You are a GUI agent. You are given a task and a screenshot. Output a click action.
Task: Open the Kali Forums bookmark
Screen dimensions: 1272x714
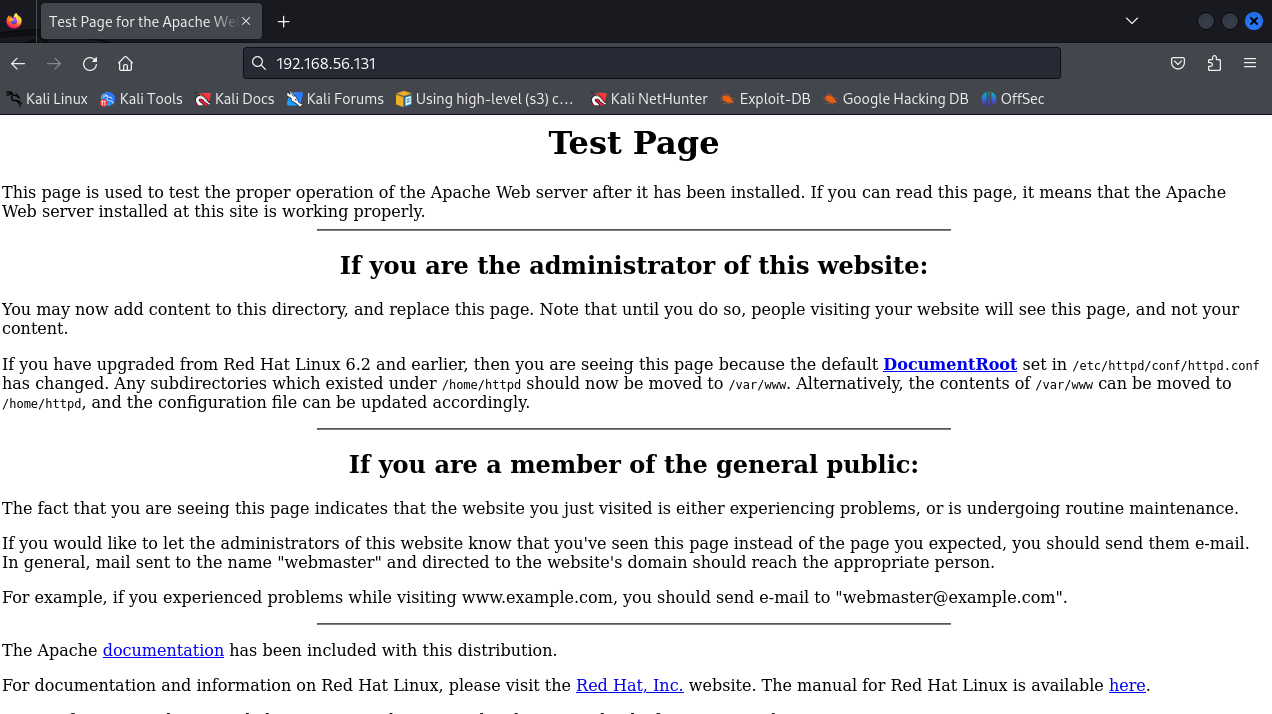click(x=335, y=99)
